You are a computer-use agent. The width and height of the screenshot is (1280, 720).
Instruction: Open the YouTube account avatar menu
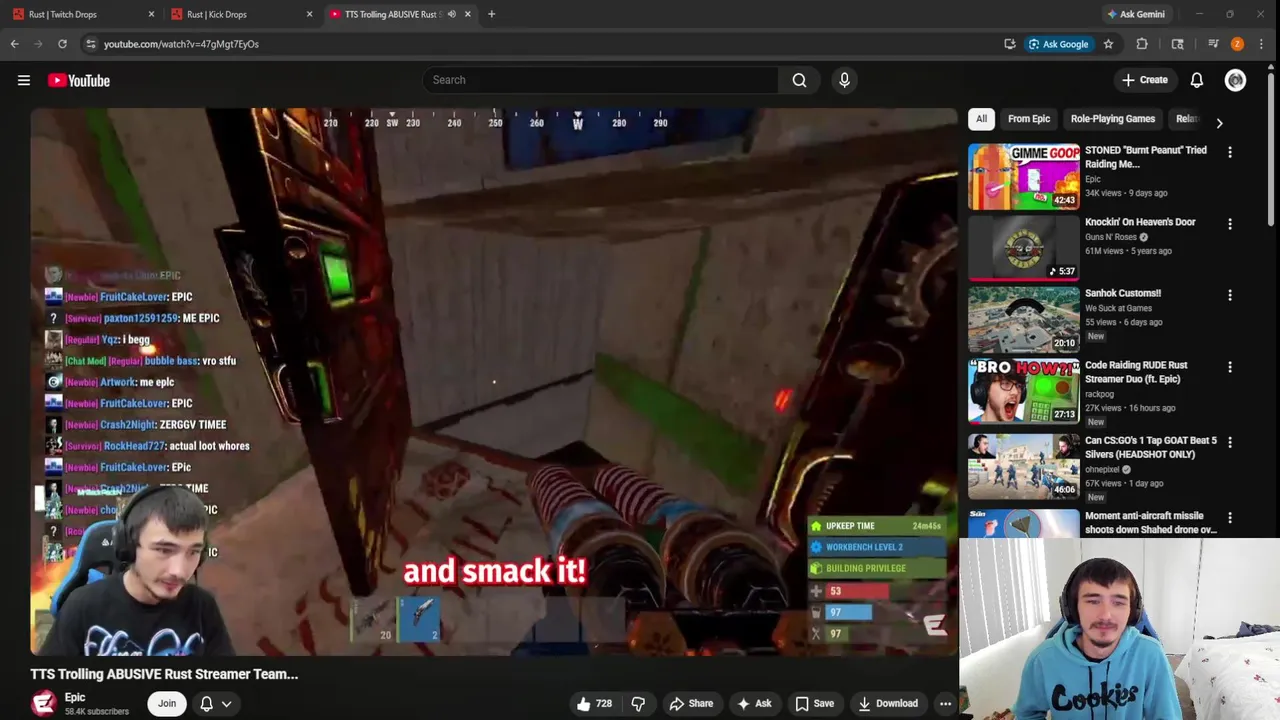point(1235,80)
